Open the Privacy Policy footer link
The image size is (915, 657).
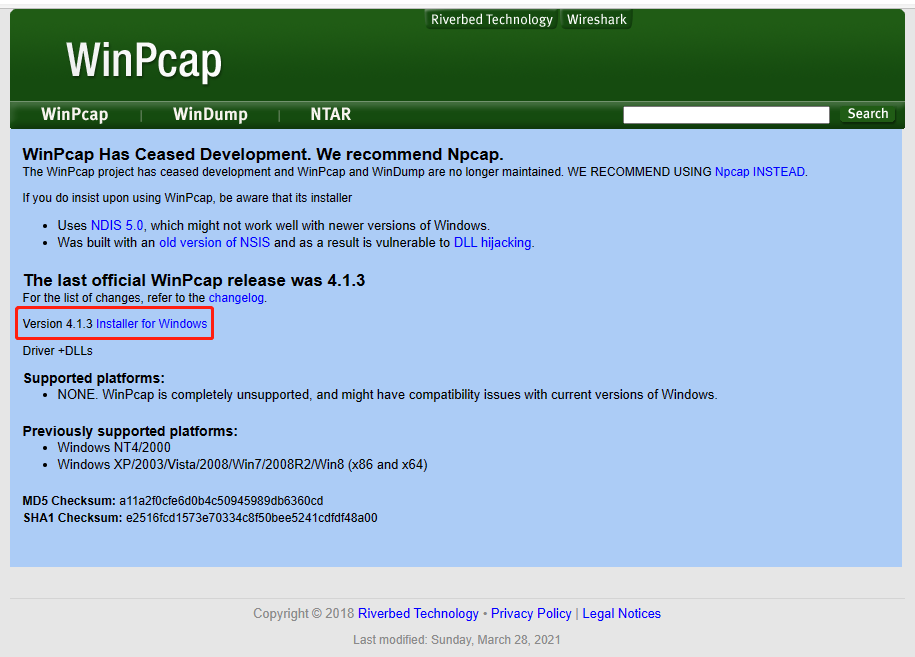531,613
